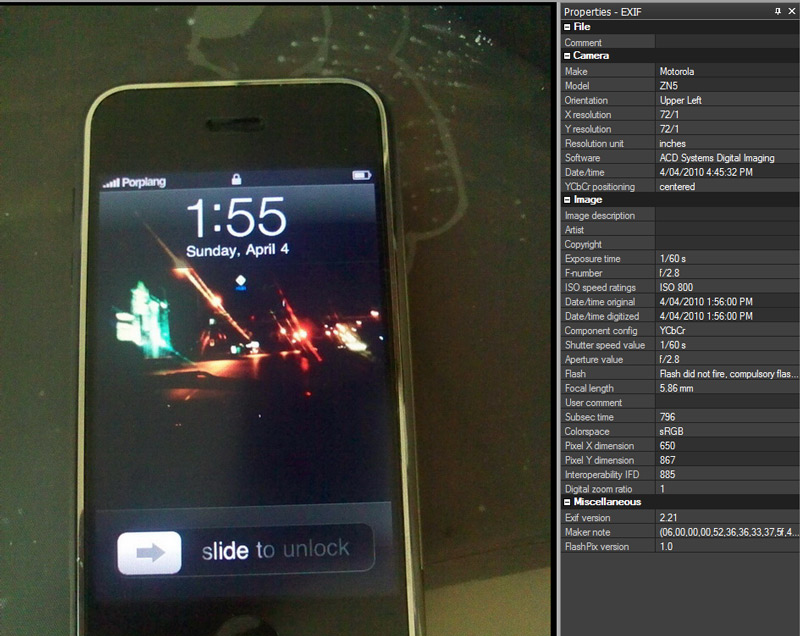The image size is (800, 636).
Task: Select YCbCr positioning value centered
Action: click(x=677, y=187)
